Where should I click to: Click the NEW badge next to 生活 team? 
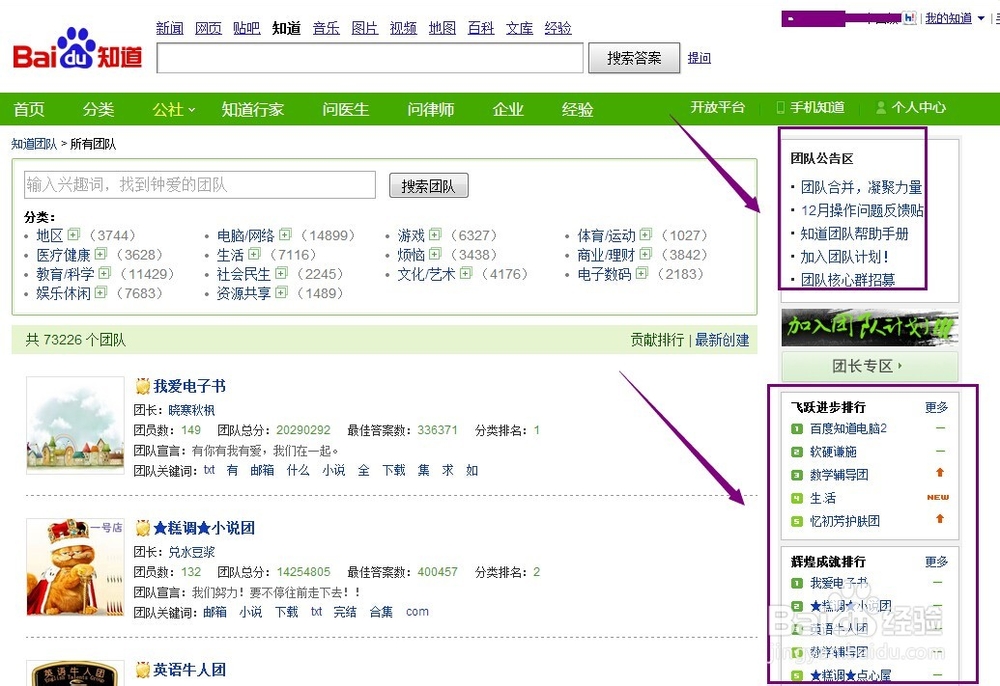pos(938,497)
